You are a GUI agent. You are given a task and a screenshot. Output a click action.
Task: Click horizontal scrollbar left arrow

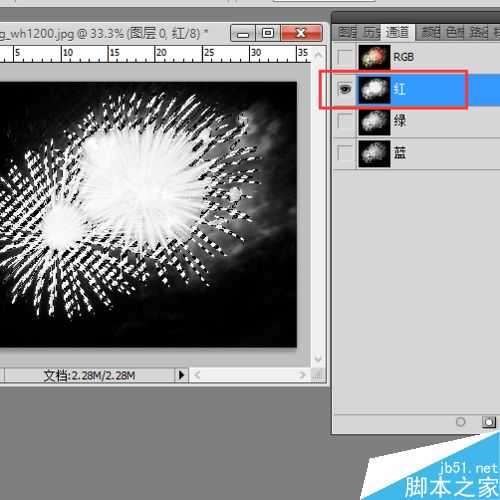pos(197,375)
